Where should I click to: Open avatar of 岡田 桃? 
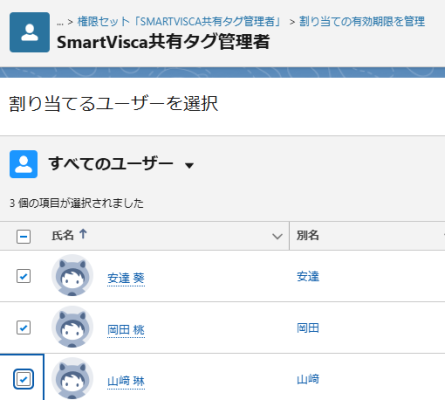72,327
